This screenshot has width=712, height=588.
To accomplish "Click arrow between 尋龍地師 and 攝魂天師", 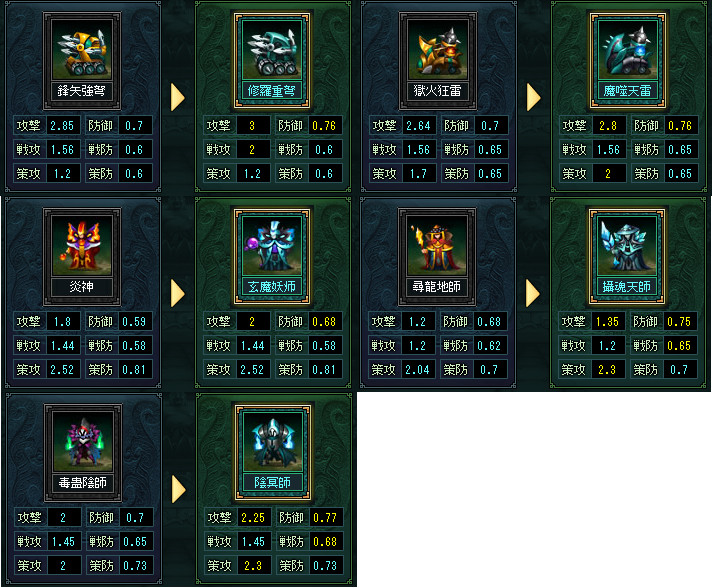I will tap(533, 293).
